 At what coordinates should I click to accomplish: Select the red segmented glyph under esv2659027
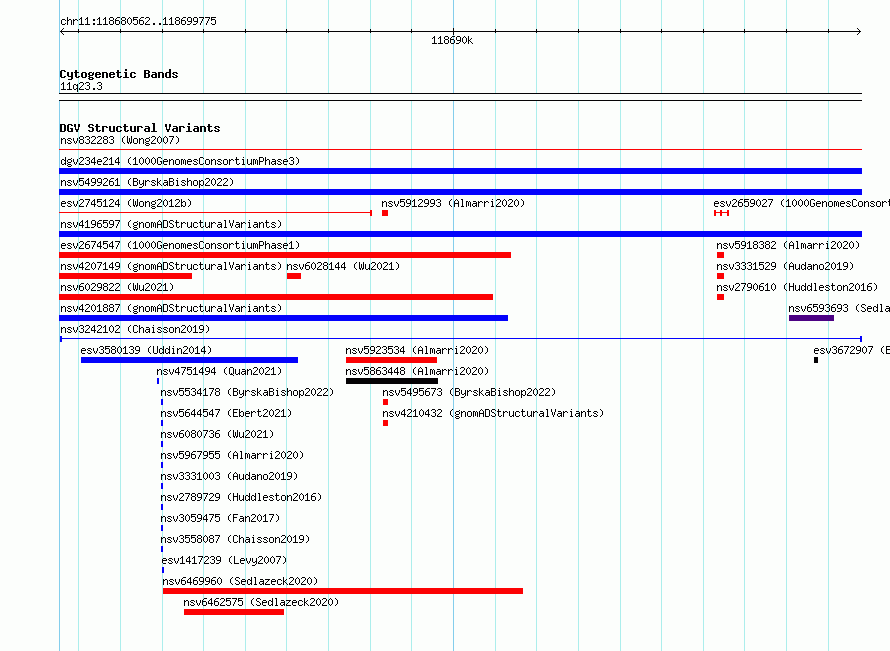pos(721,213)
